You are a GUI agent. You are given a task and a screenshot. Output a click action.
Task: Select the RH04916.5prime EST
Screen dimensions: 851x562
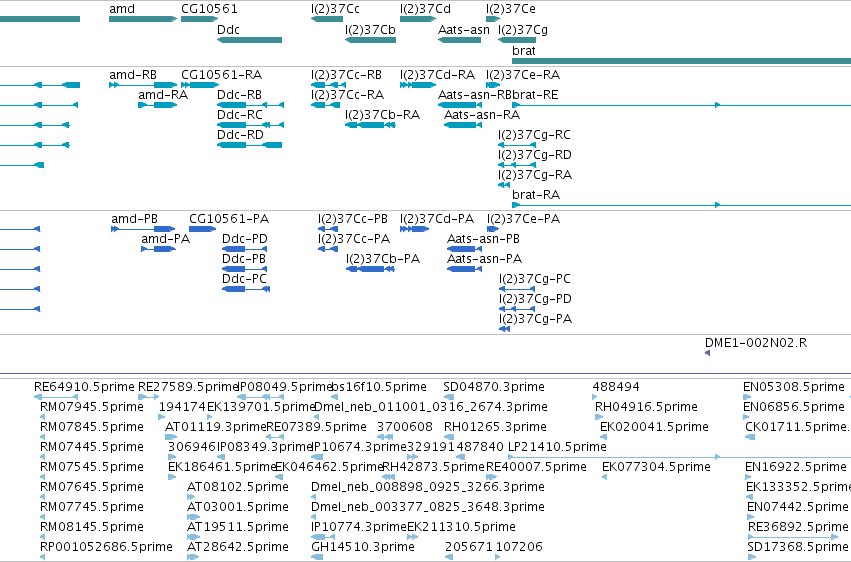coord(599,417)
